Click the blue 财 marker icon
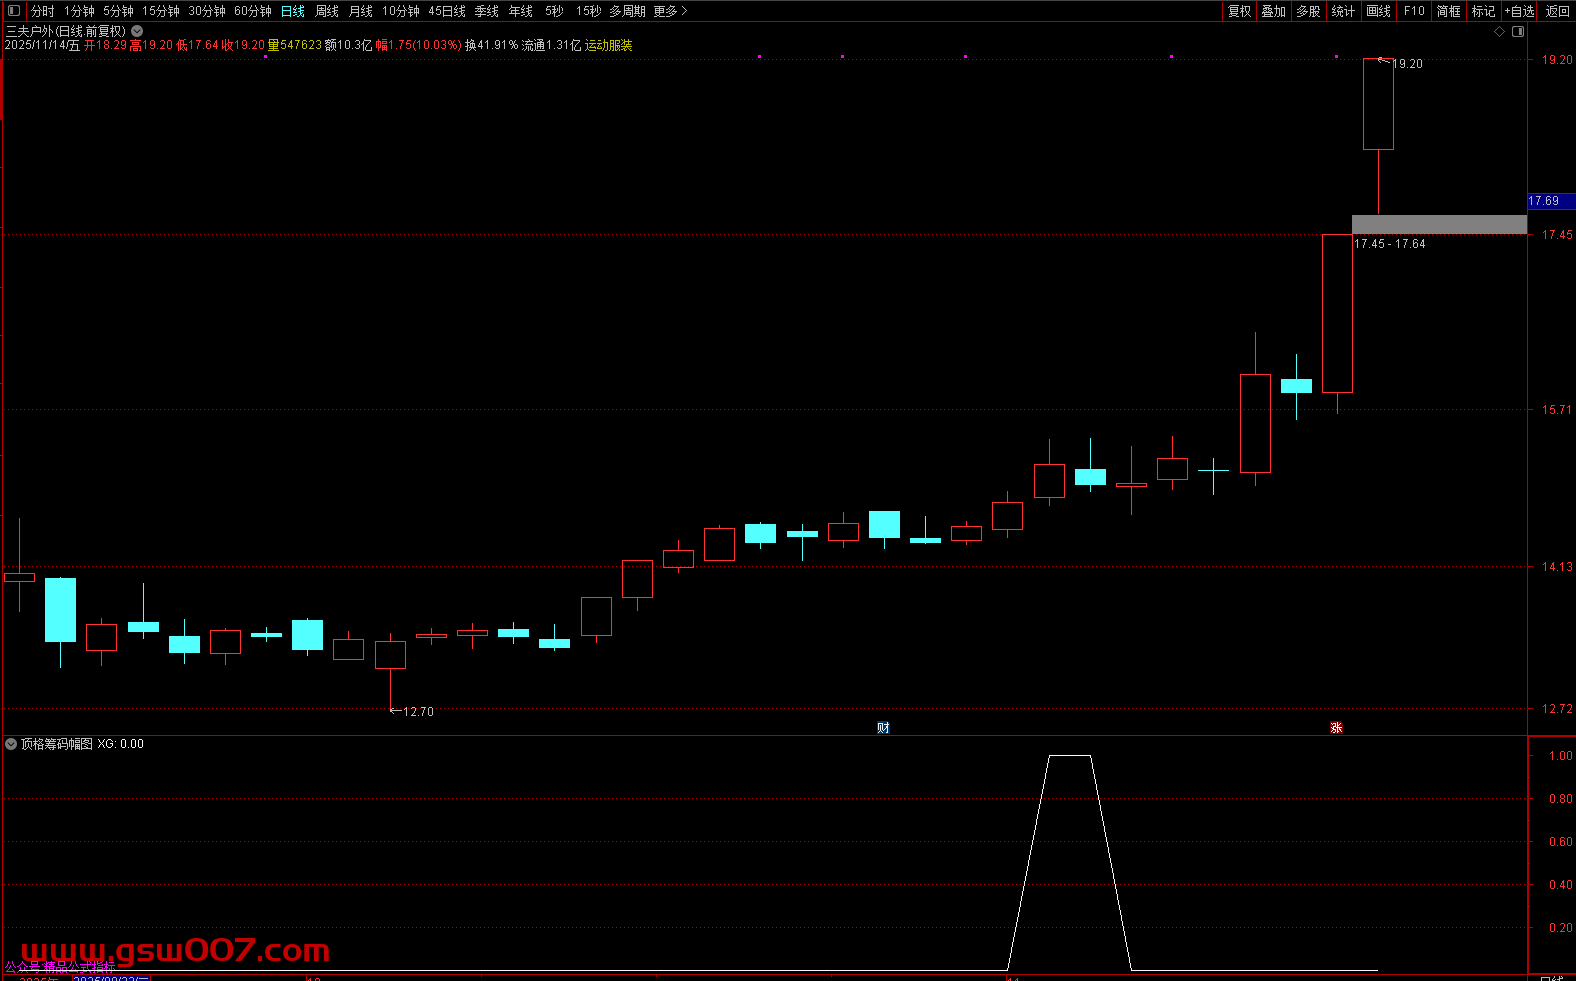 883,728
